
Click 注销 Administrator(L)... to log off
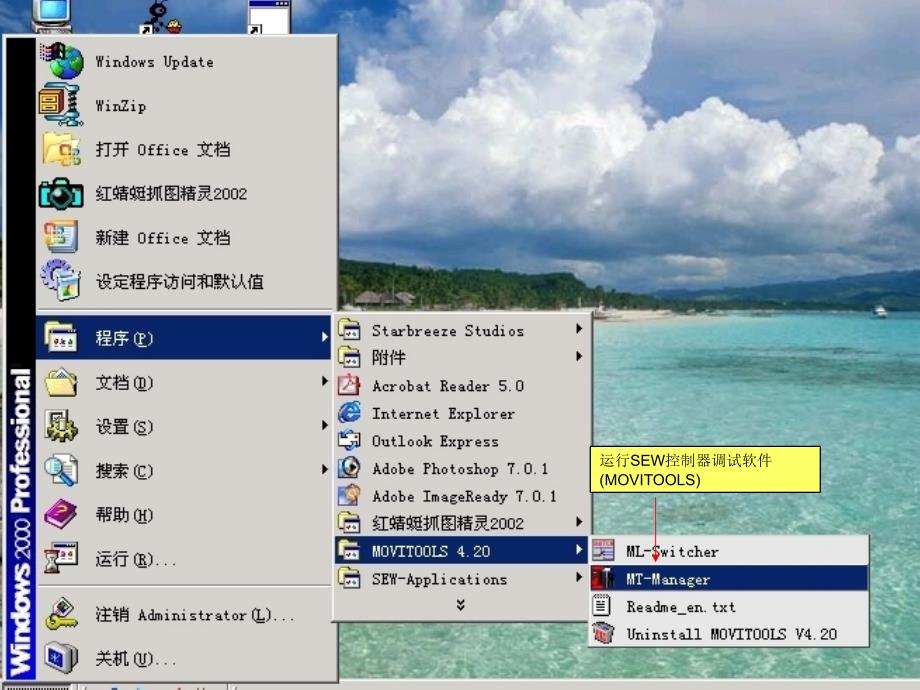point(195,615)
